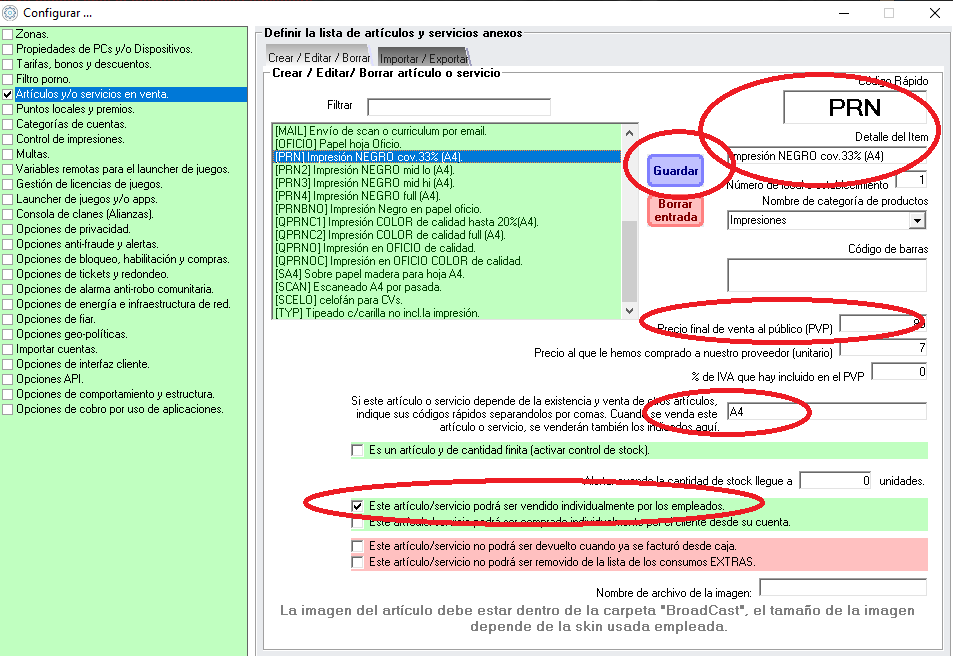Open Opciones geo-políticas section
The width and height of the screenshot is (953, 656).
tap(72, 334)
